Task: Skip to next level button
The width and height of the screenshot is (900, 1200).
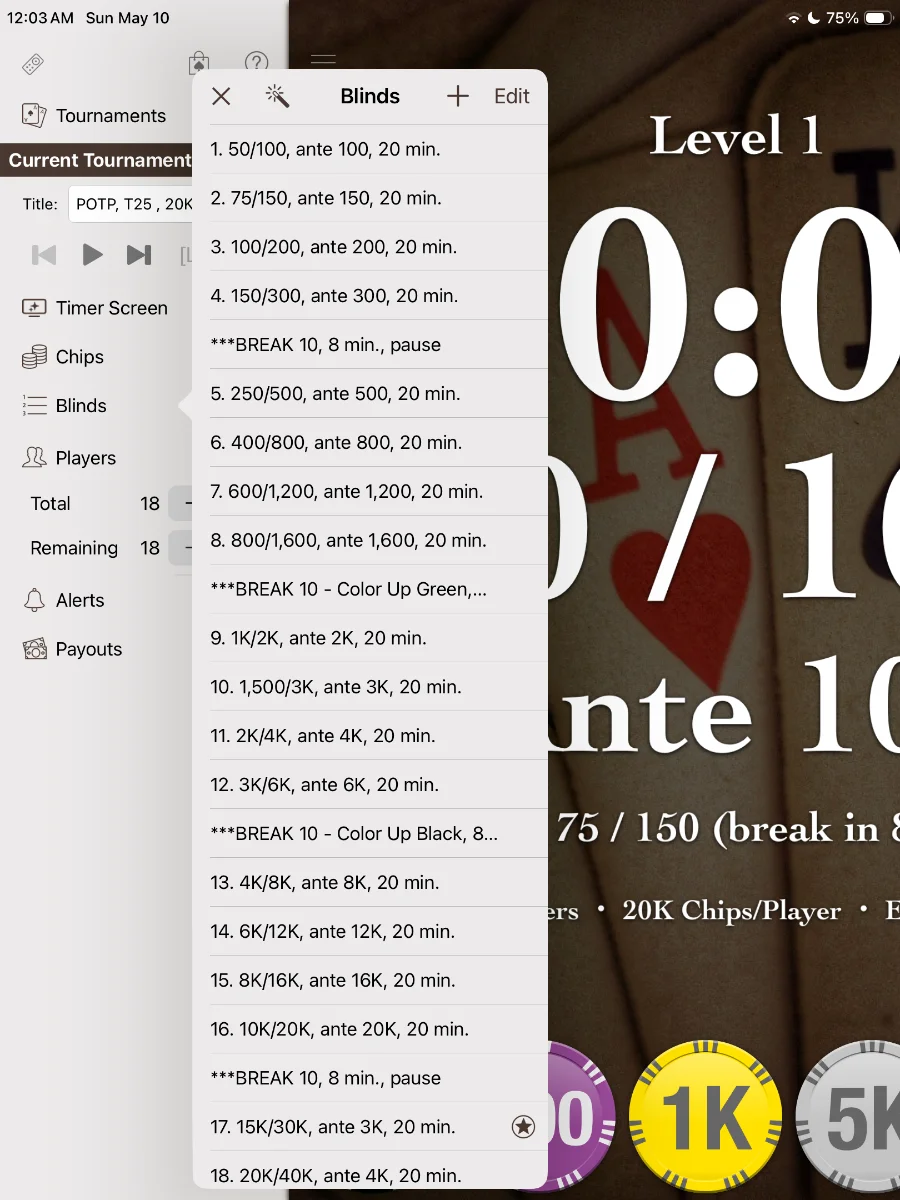Action: [x=139, y=255]
